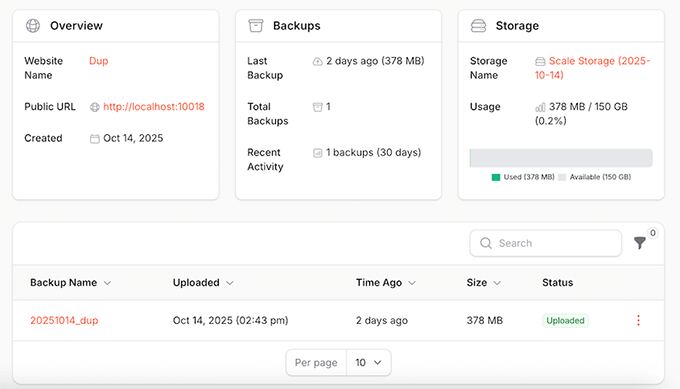Image resolution: width=680 pixels, height=389 pixels.
Task: Sort by Time Ago column chevron
Action: pos(412,283)
